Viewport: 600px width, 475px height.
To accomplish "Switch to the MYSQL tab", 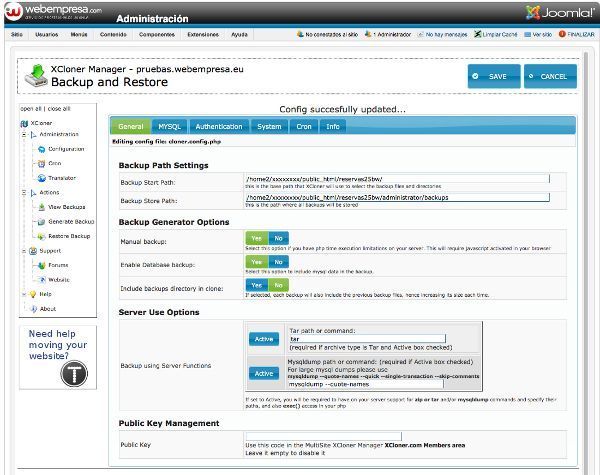I will pos(170,127).
